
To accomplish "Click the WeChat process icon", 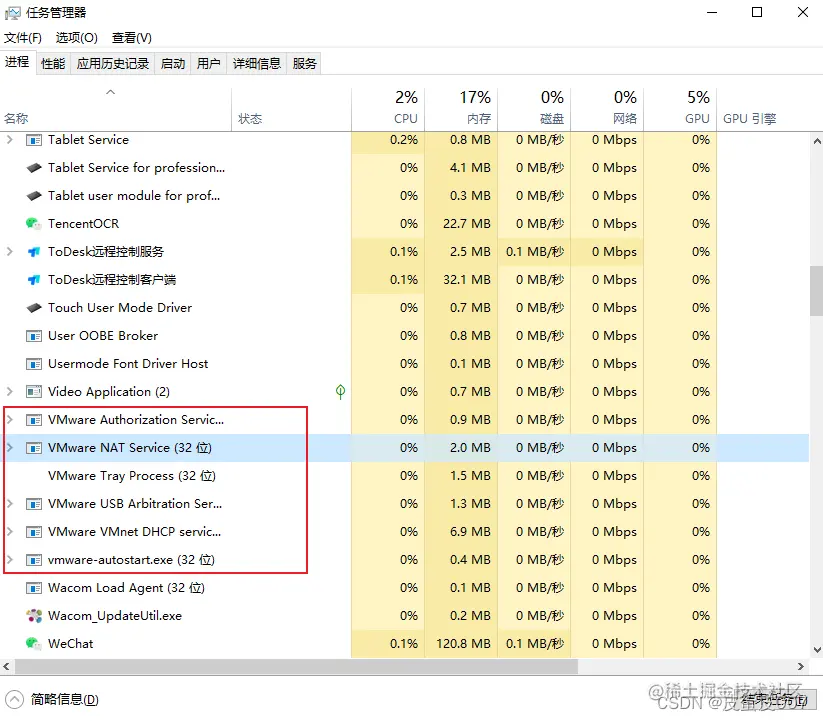I will 34,644.
